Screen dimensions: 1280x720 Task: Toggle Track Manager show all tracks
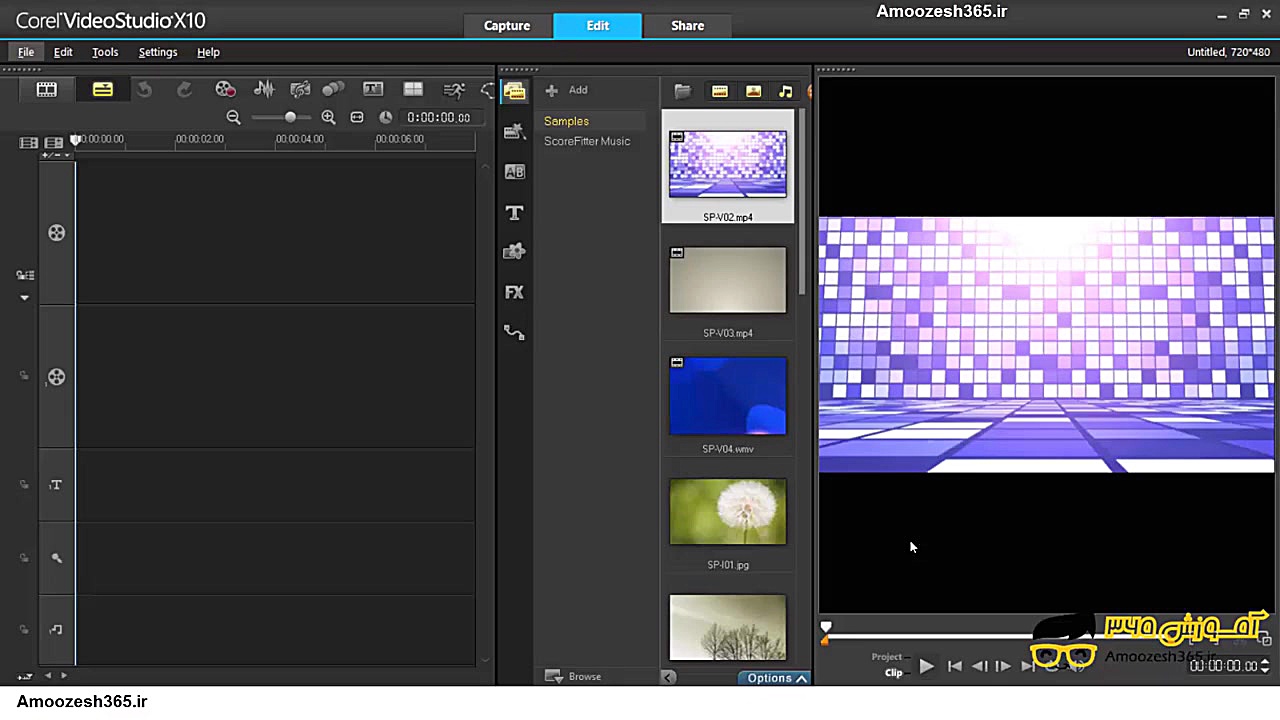(x=29, y=143)
